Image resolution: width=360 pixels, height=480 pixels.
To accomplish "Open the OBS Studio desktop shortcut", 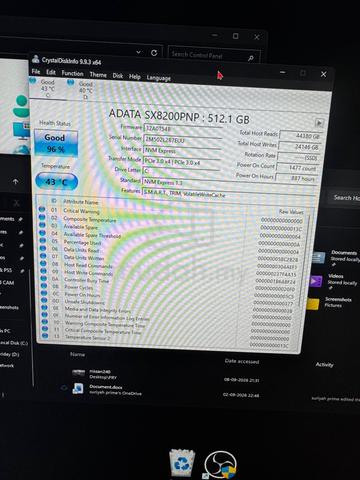I will tap(220, 465).
